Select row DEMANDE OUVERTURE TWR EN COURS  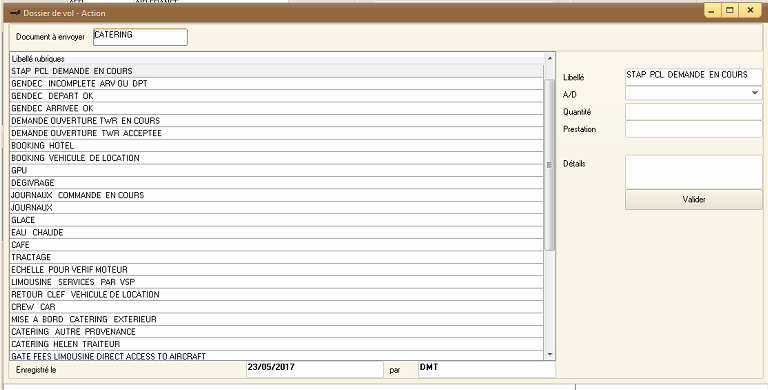pos(277,121)
